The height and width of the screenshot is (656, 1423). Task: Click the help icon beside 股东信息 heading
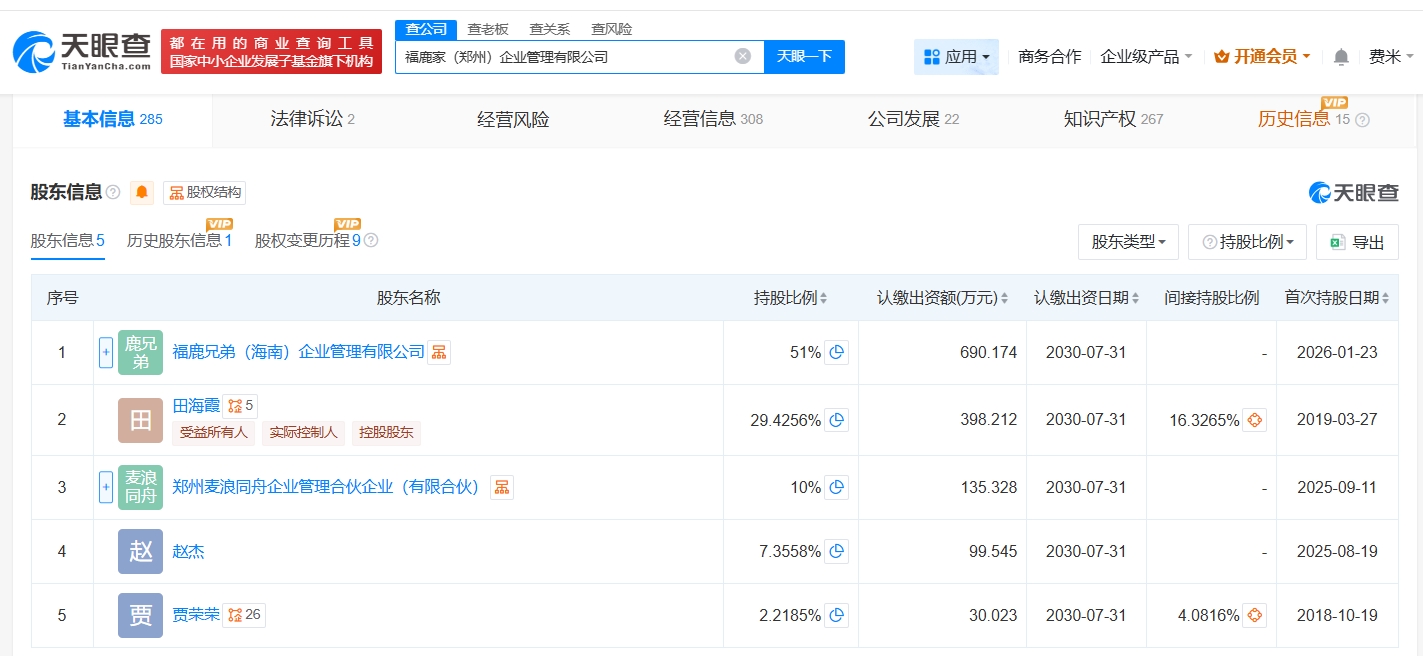[x=113, y=193]
